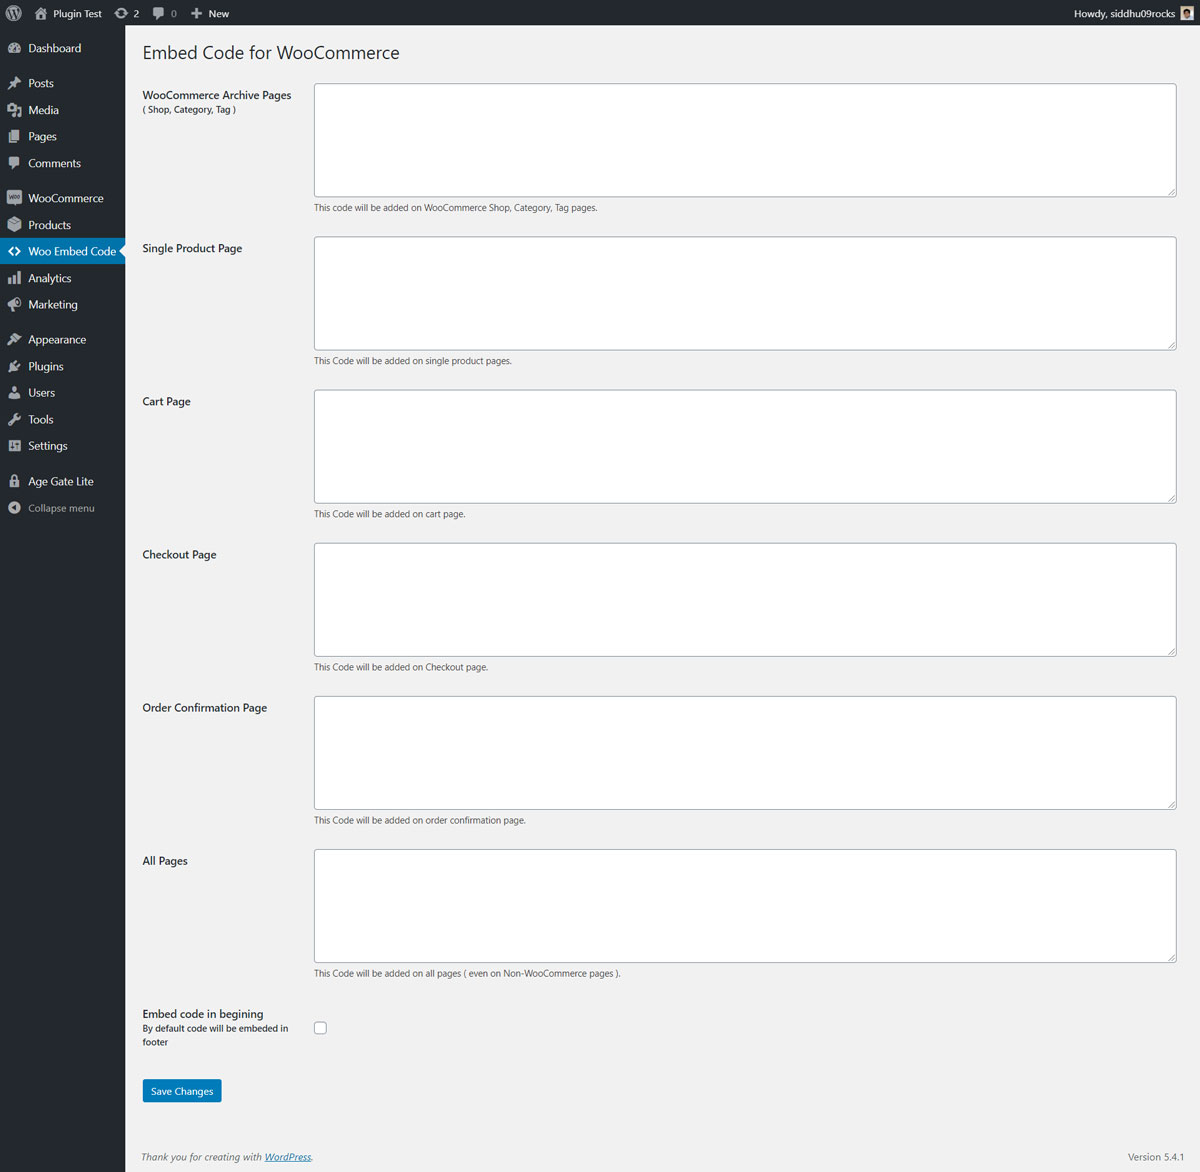Click the Pages icon in sidebar
This screenshot has height=1172, width=1200.
[x=14, y=136]
